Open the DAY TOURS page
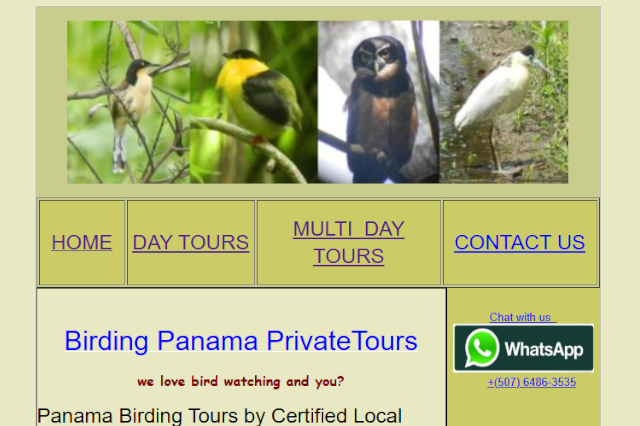The width and height of the screenshot is (640, 426). [x=191, y=242]
